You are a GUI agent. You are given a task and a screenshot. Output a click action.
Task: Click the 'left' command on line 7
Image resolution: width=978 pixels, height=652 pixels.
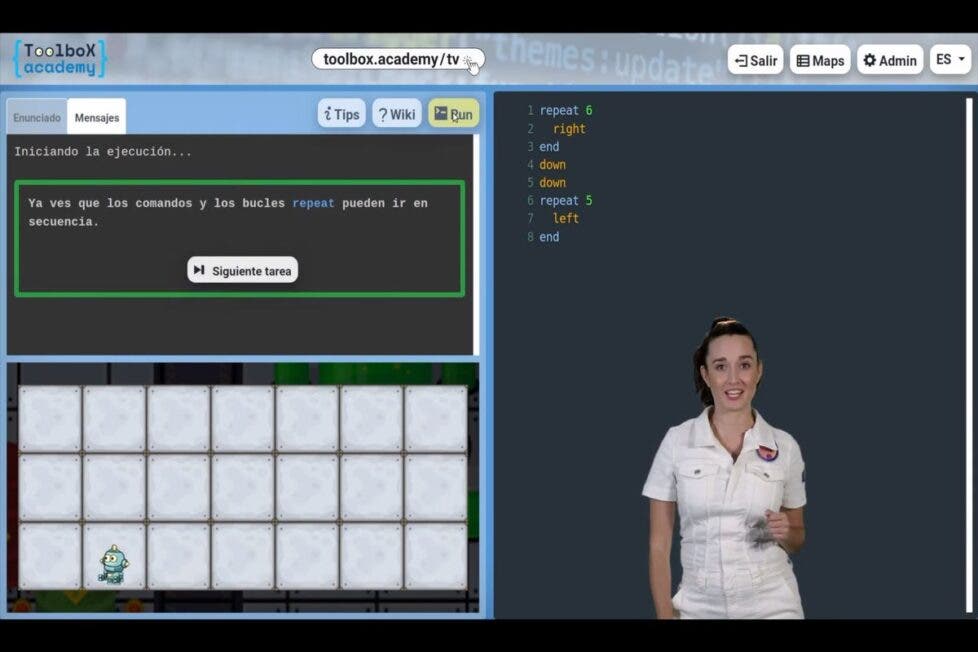tap(566, 219)
